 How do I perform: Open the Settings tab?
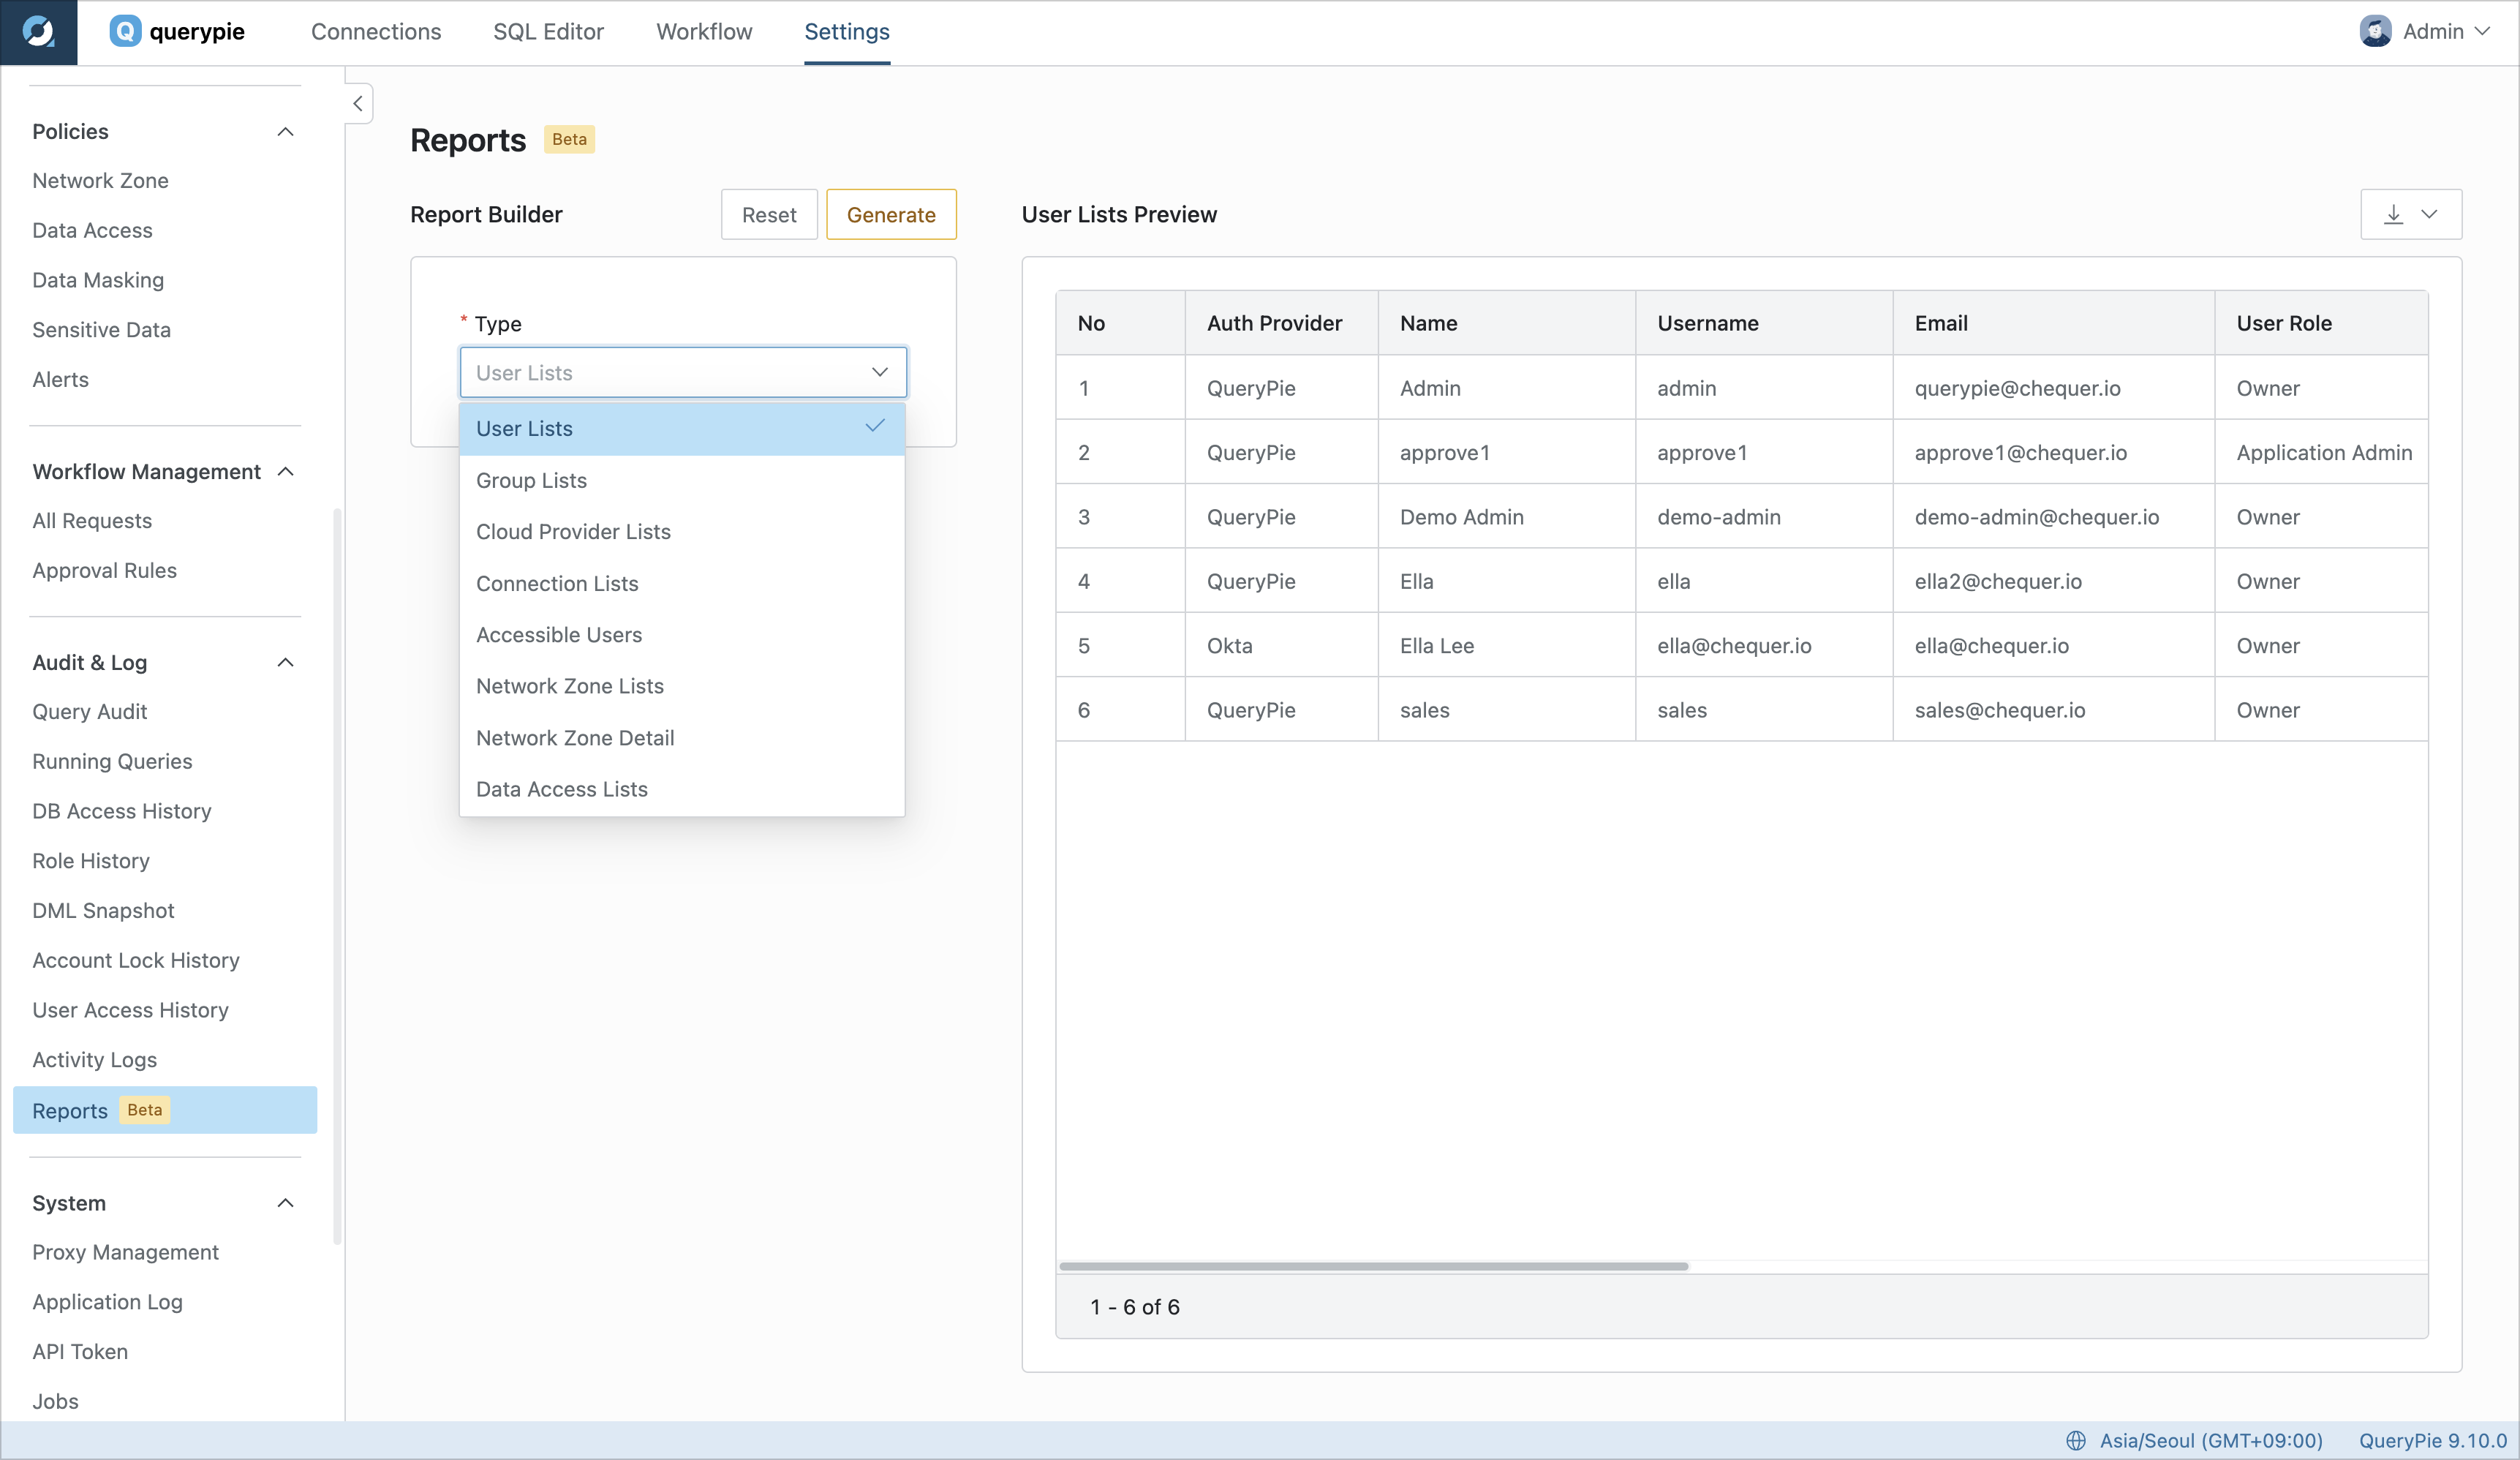847,32
